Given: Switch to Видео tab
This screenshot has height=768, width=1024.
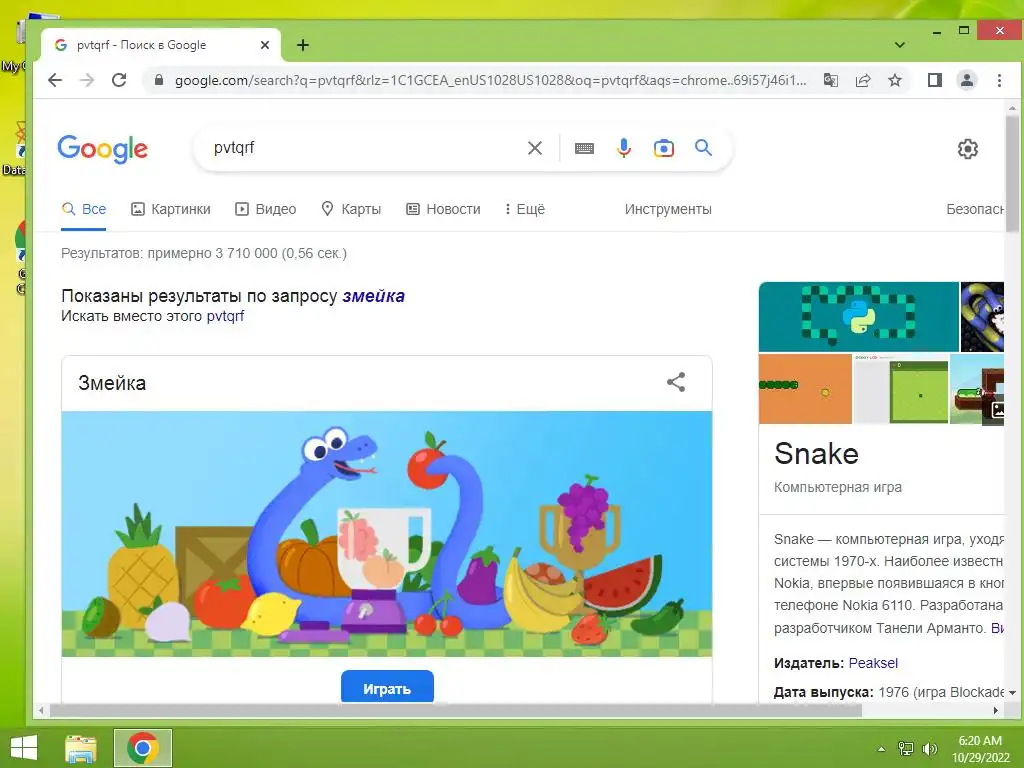Looking at the screenshot, I should pyautogui.click(x=265, y=210).
